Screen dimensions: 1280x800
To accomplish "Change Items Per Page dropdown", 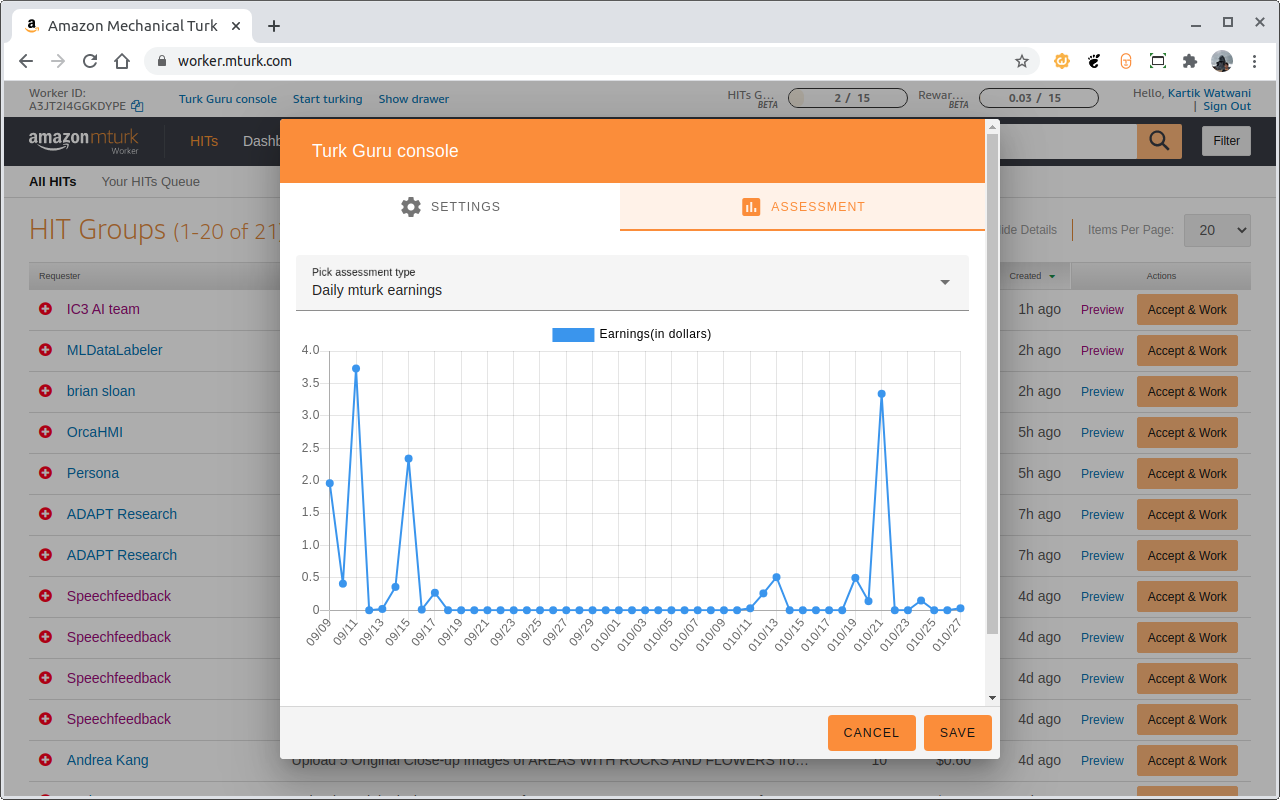I will tap(1217, 230).
